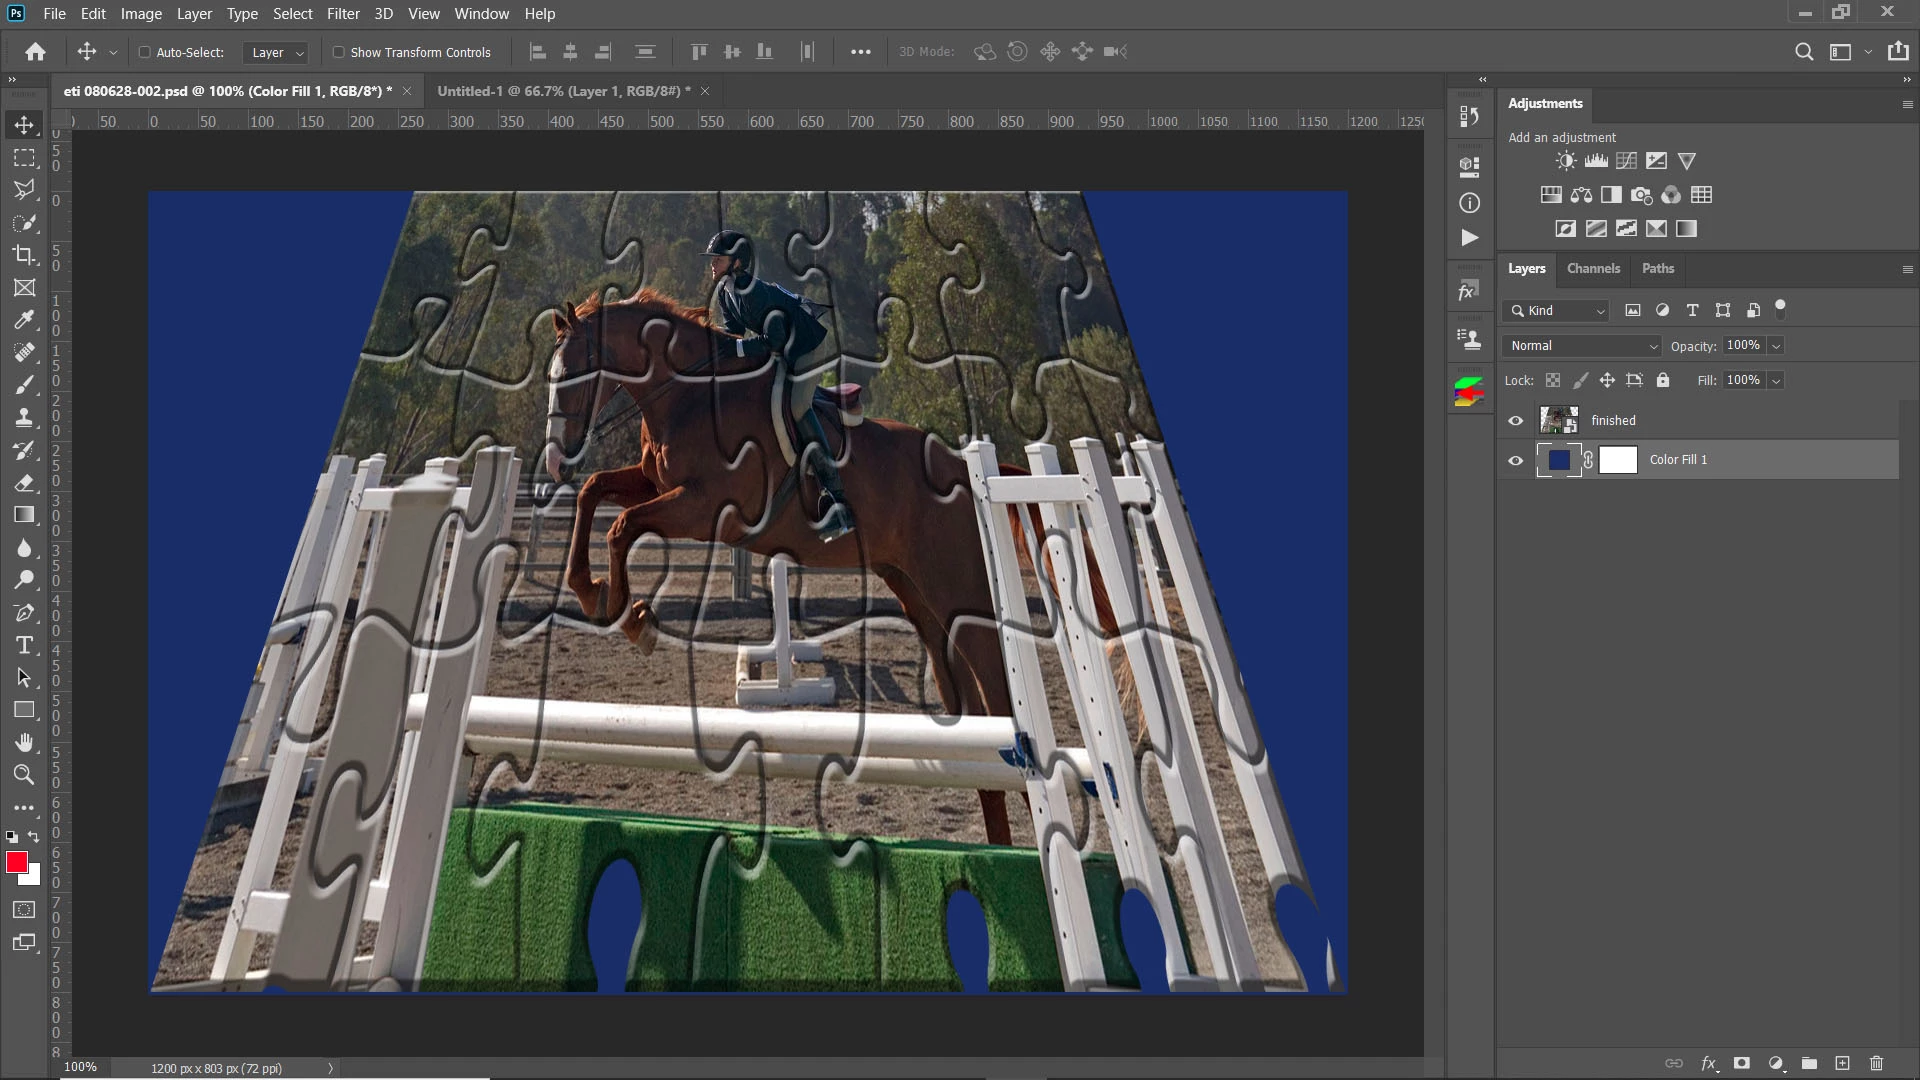This screenshot has width=1920, height=1080.
Task: Expand the Opacity value dropdown arrow
Action: pos(1776,346)
